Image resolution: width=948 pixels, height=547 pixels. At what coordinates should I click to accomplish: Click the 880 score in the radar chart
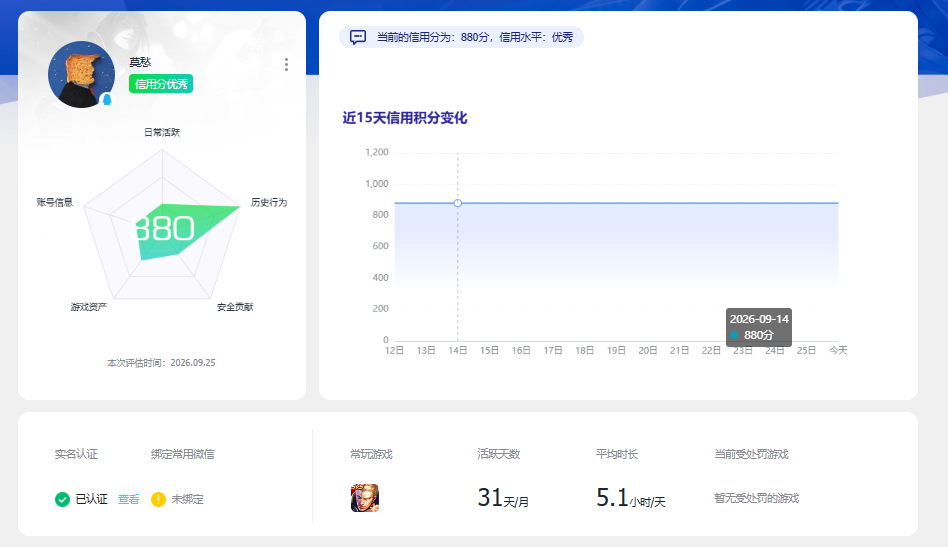tap(163, 228)
